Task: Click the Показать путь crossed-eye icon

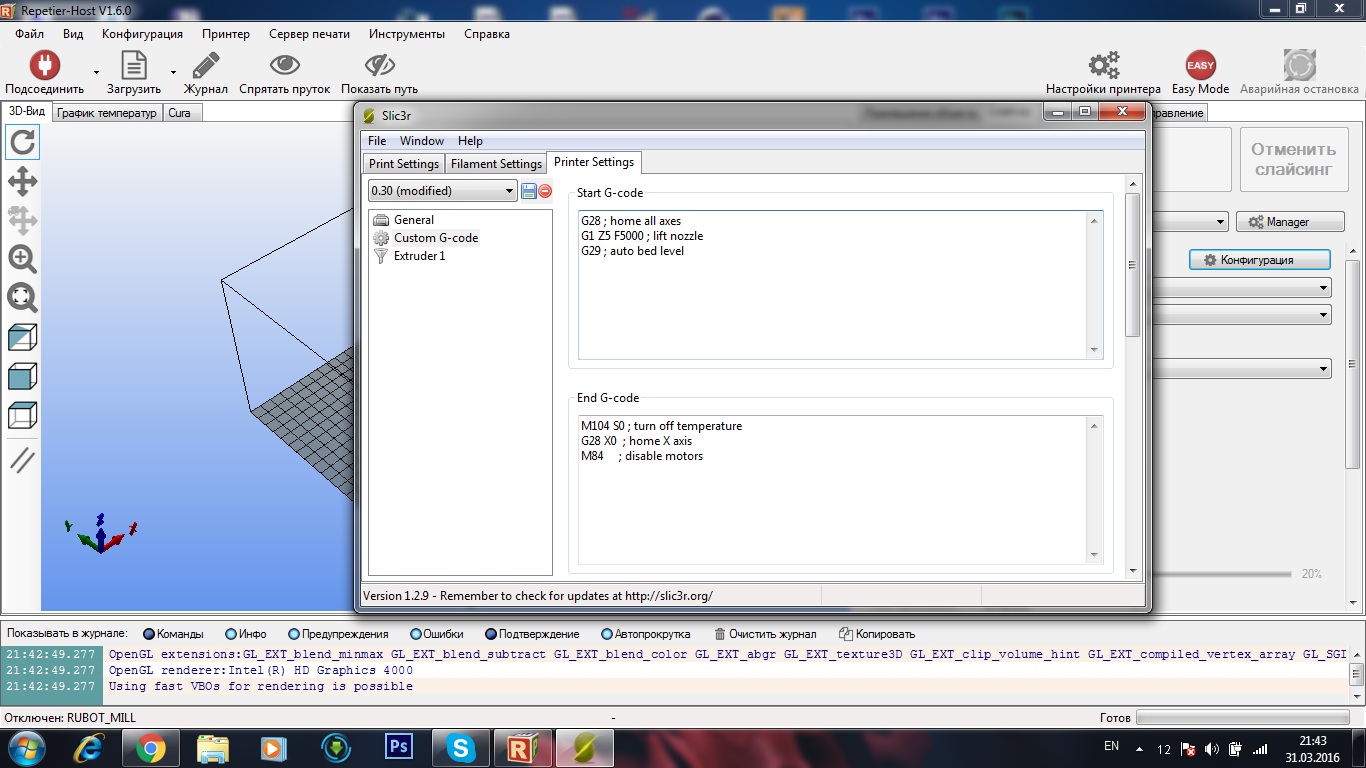Action: (380, 65)
